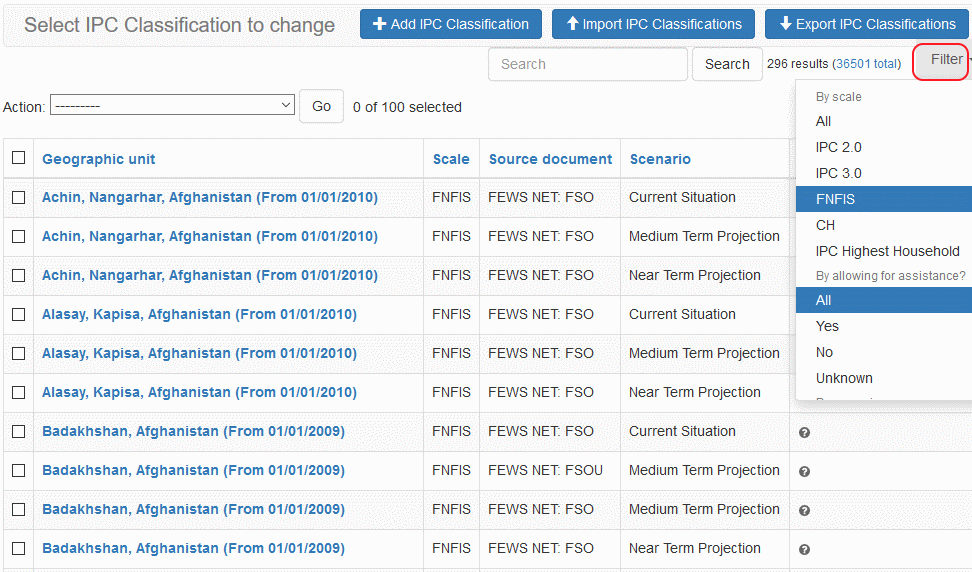The image size is (972, 572).
Task: Click the Export IPC Classifications button
Action: [x=866, y=24]
